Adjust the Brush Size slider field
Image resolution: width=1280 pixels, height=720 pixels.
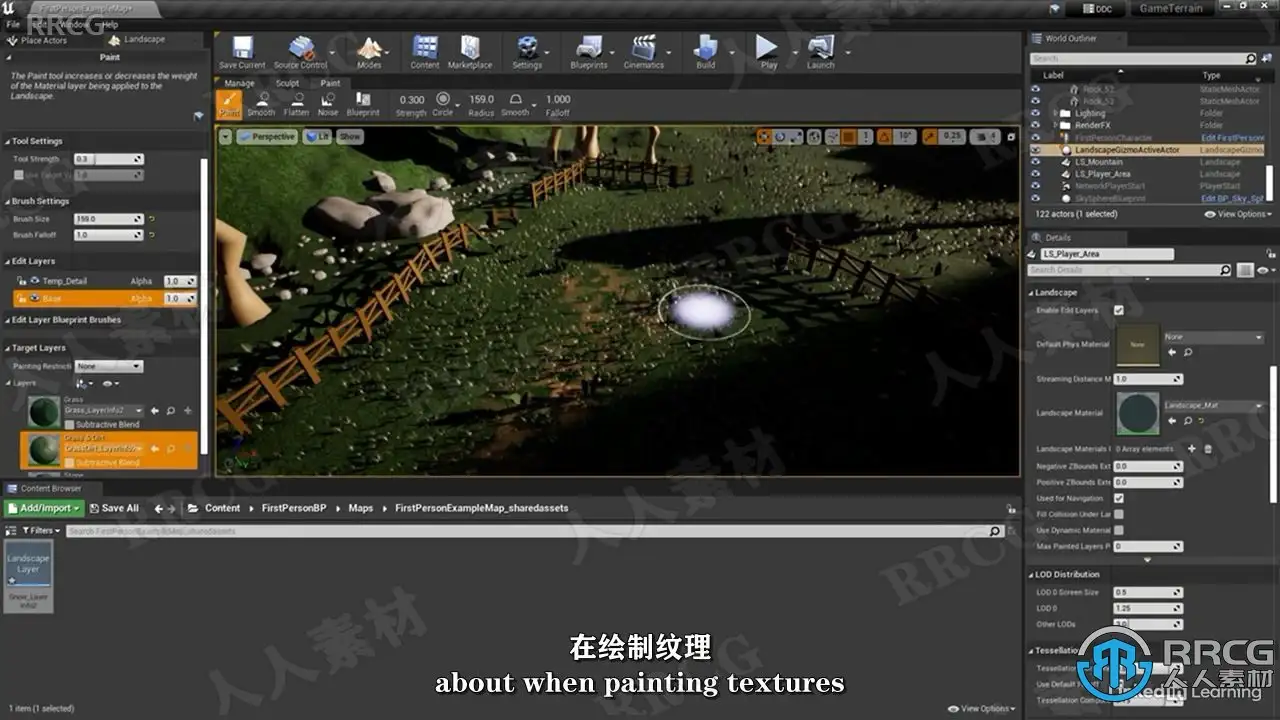pyautogui.click(x=109, y=219)
